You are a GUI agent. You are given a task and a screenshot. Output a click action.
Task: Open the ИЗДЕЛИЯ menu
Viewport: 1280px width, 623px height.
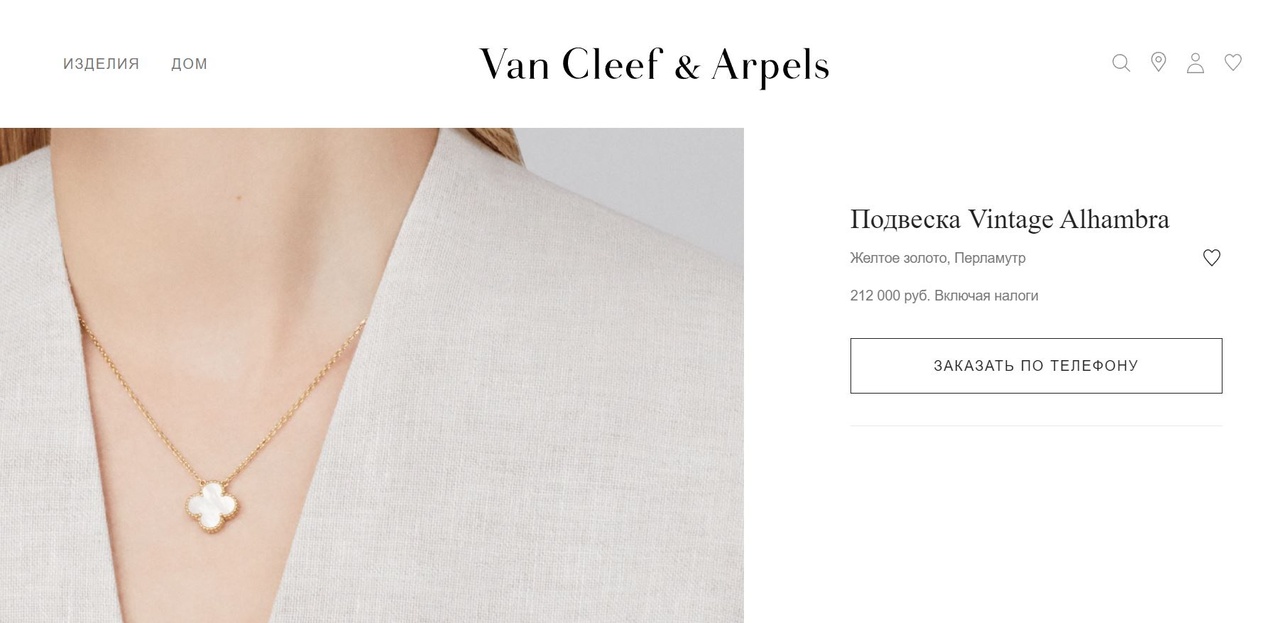click(101, 64)
